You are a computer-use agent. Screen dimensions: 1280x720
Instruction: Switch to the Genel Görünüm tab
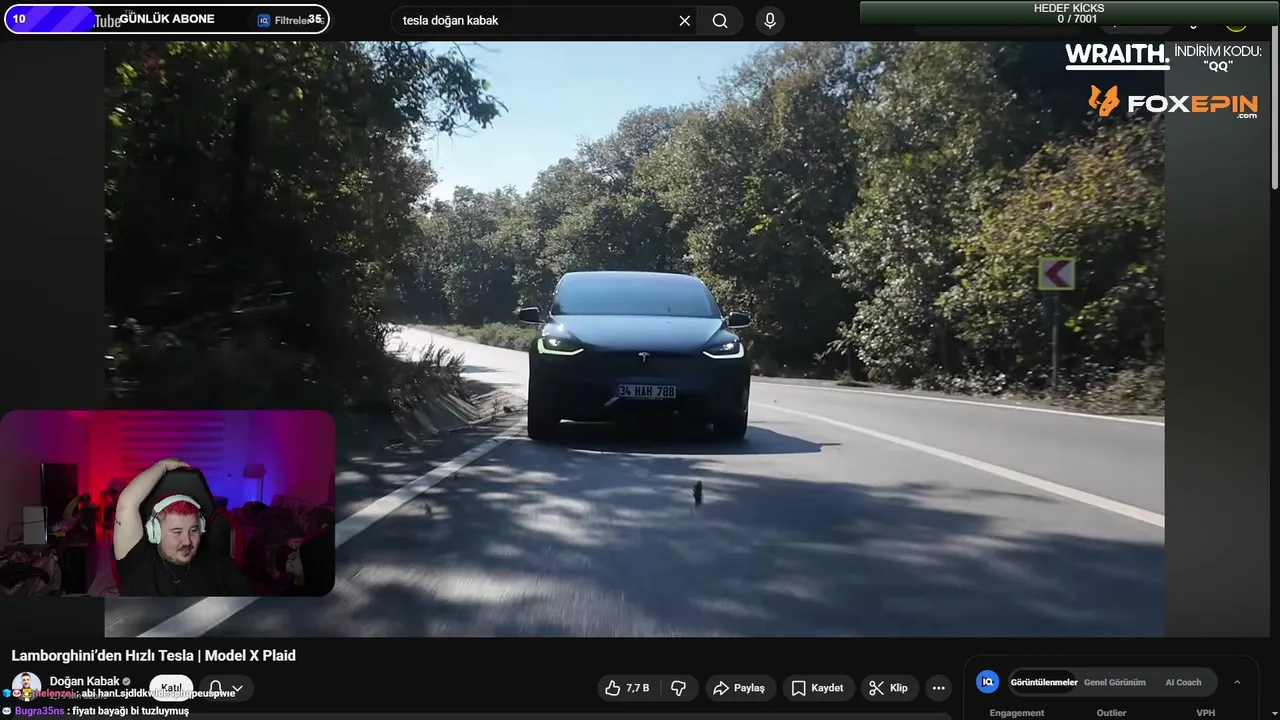(x=1114, y=682)
